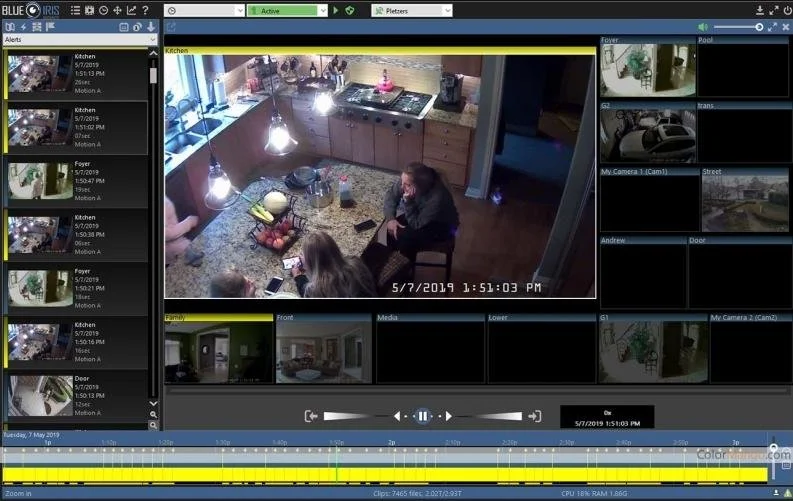793x501 pixels.
Task: Select the Kitchen 1:51:13 PM alert clip
Action: click(76, 74)
